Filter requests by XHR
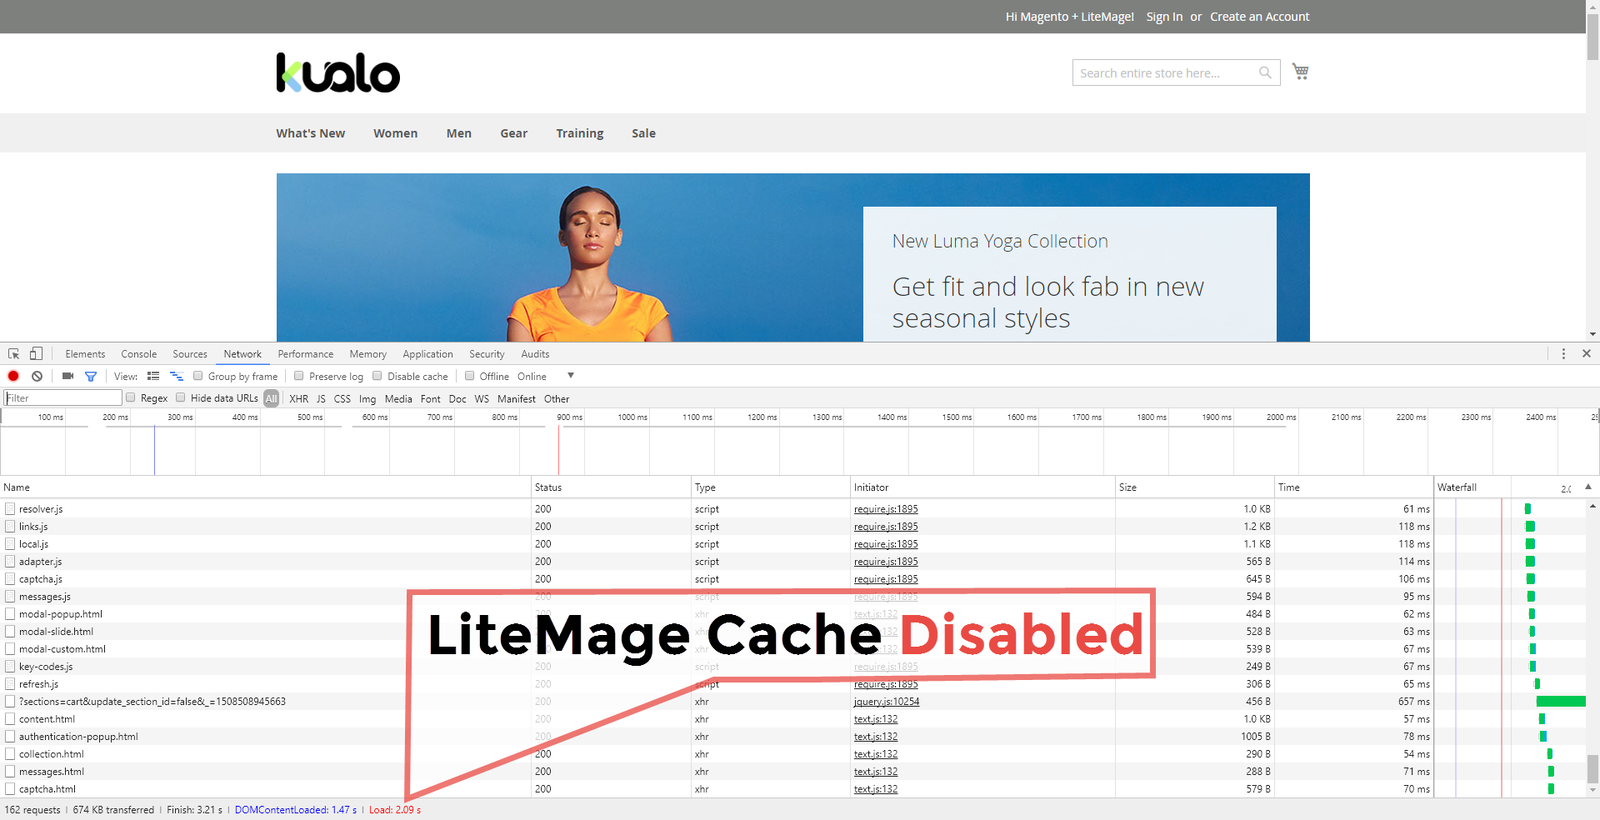Screen dimensions: 1600x820 click(299, 399)
